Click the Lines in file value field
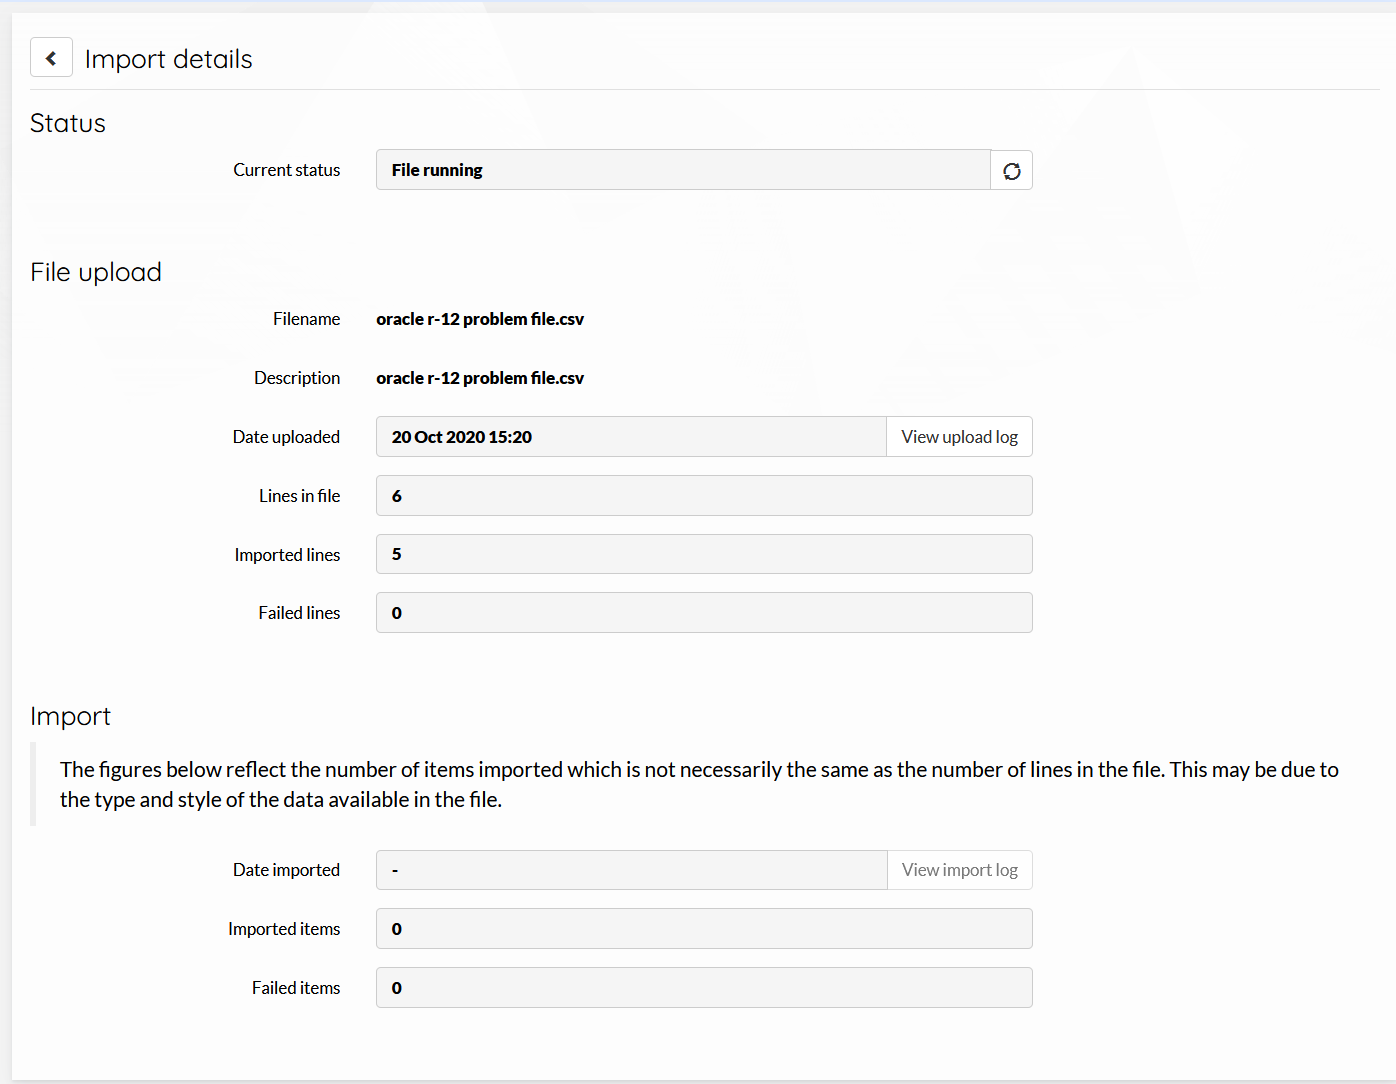Viewport: 1396px width, 1084px height. coord(704,496)
